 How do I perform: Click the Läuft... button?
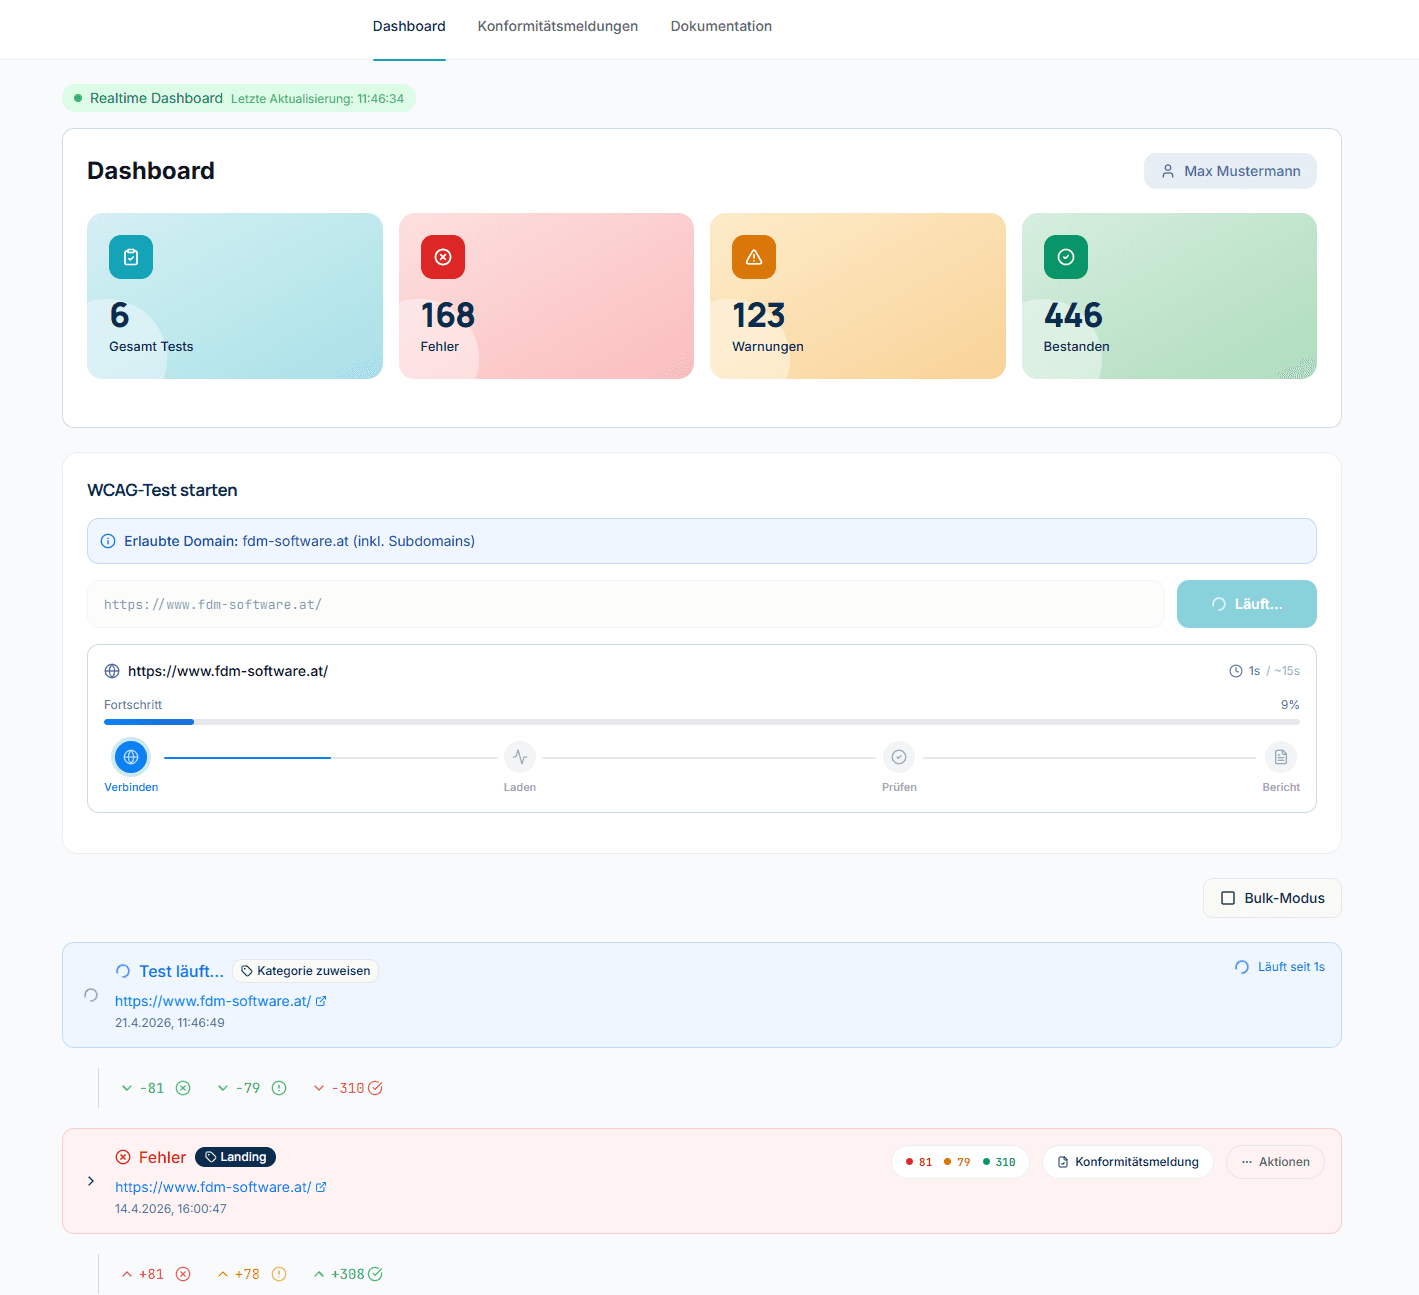click(x=1247, y=604)
